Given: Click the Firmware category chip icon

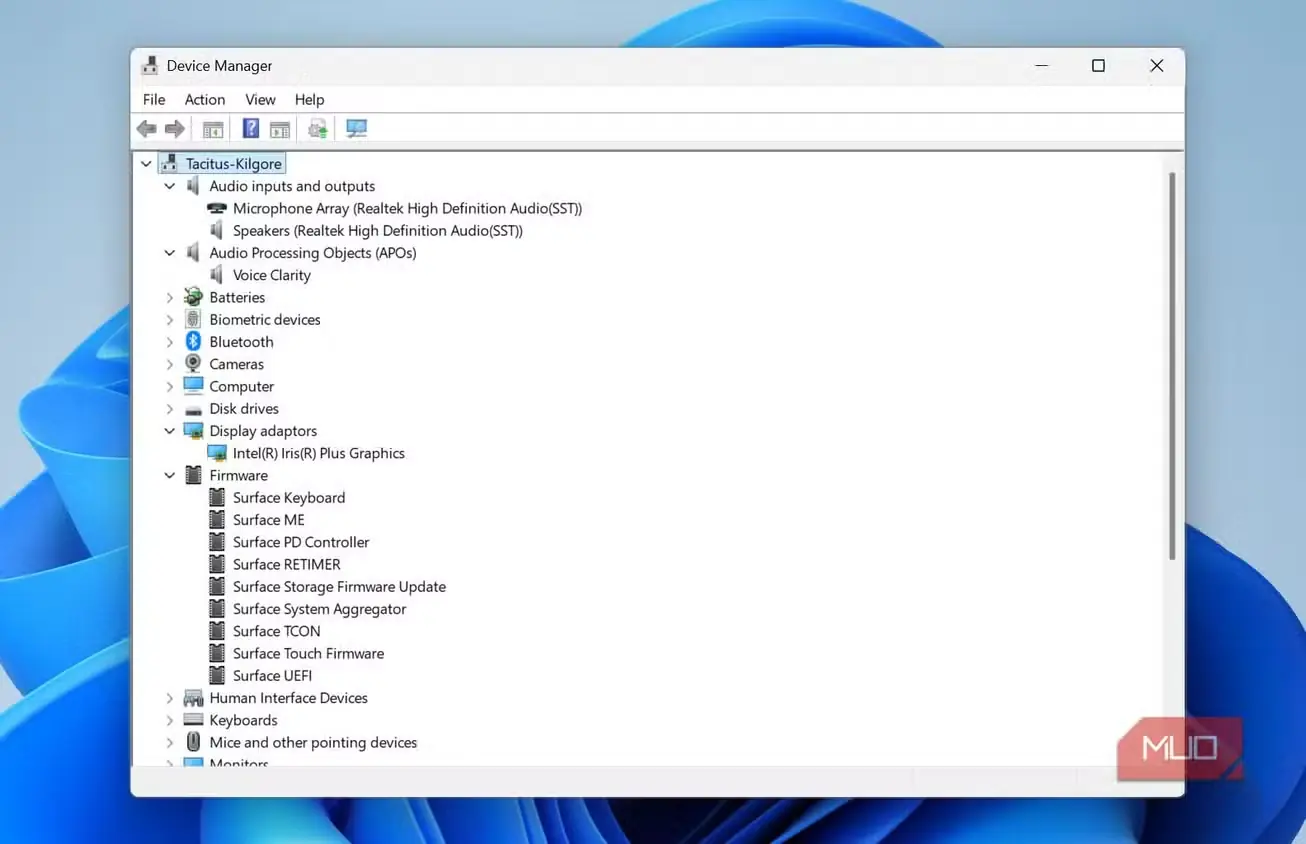Looking at the screenshot, I should tap(193, 476).
